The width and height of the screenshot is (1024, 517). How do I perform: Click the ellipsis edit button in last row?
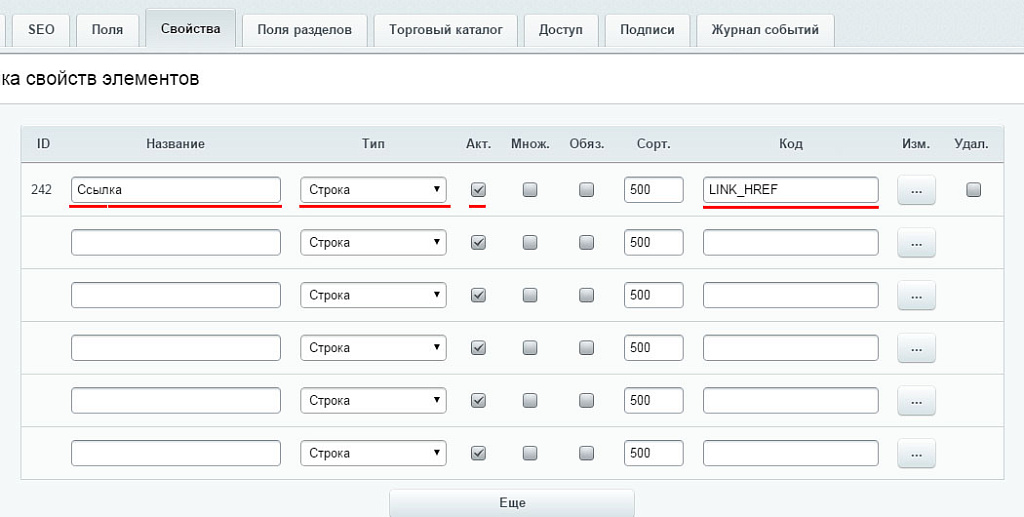coord(916,453)
